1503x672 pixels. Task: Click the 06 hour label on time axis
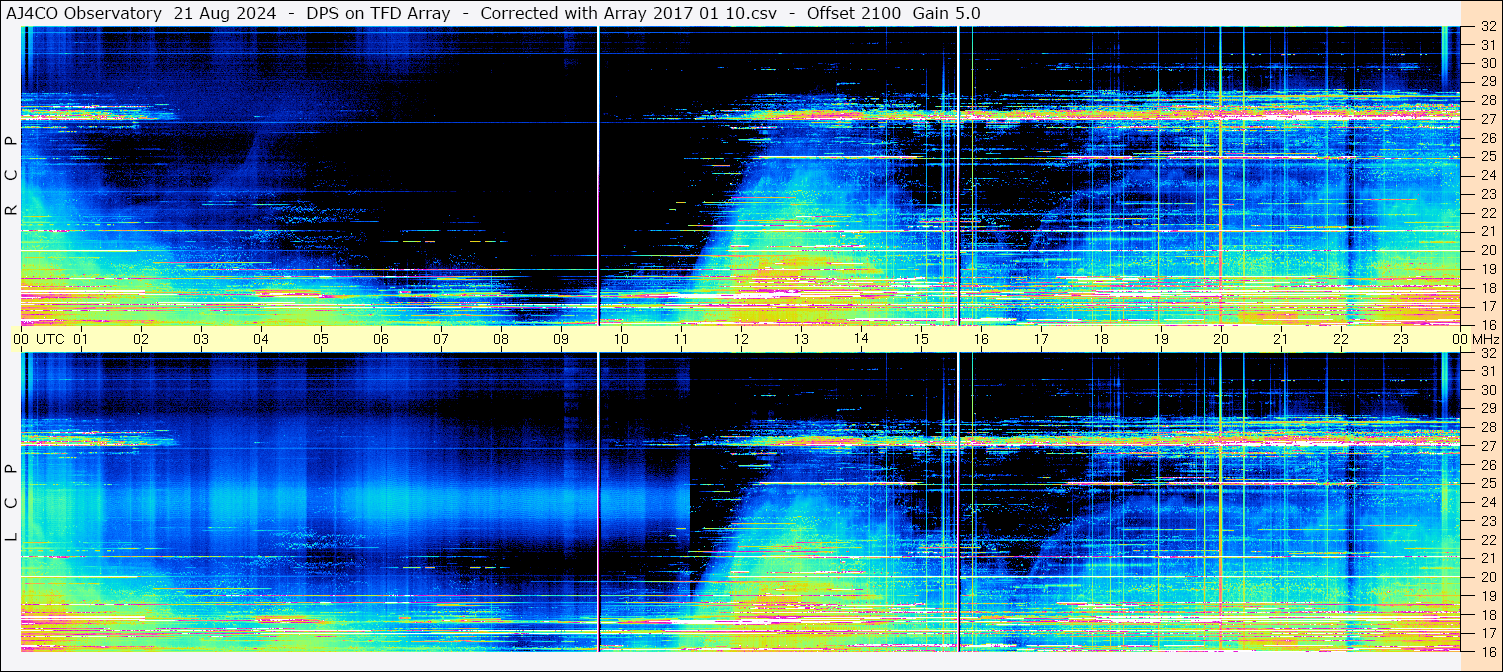381,339
